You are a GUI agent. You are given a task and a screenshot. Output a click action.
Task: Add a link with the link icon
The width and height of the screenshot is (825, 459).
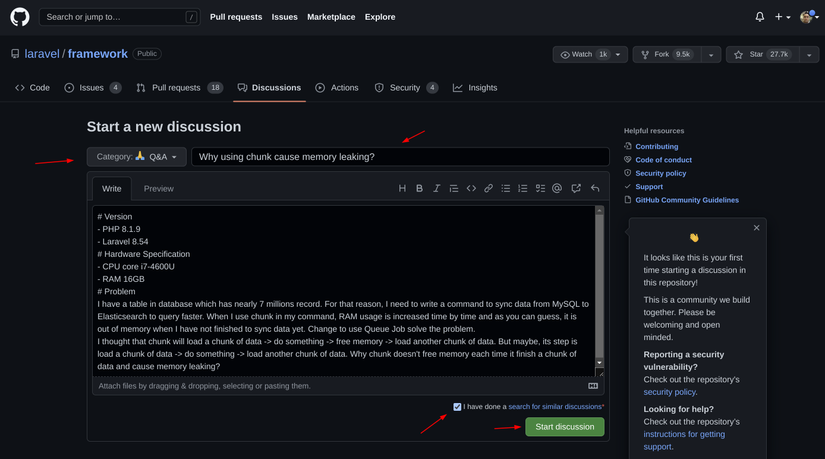[488, 188]
